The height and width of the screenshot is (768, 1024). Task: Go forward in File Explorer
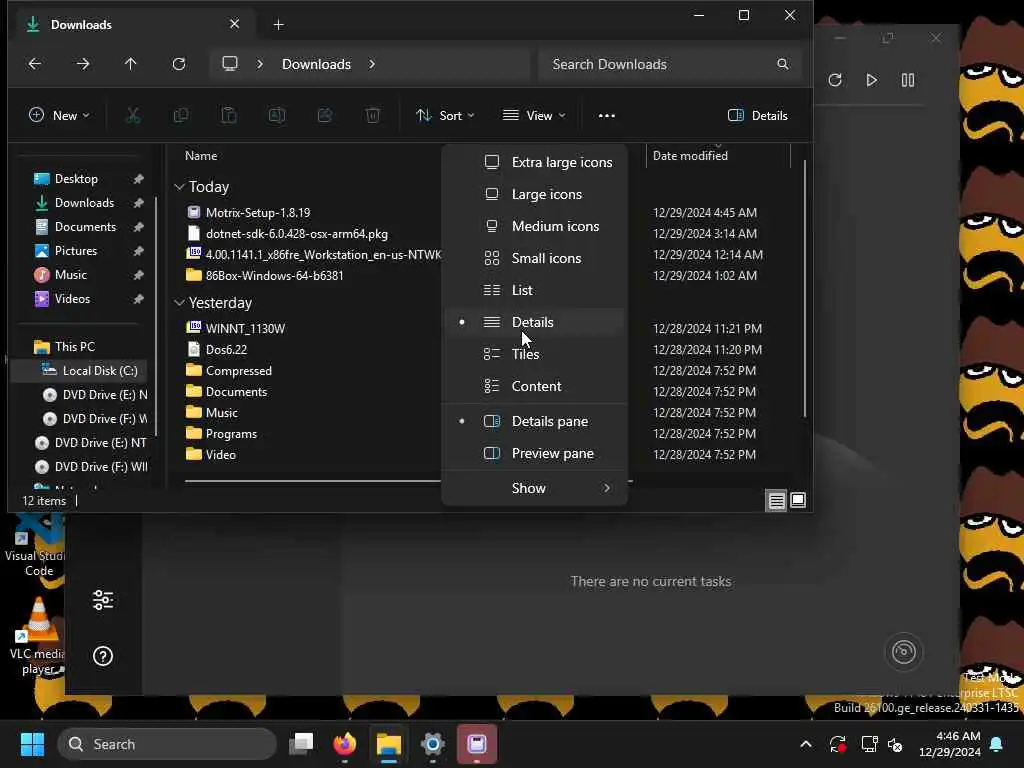coord(83,64)
